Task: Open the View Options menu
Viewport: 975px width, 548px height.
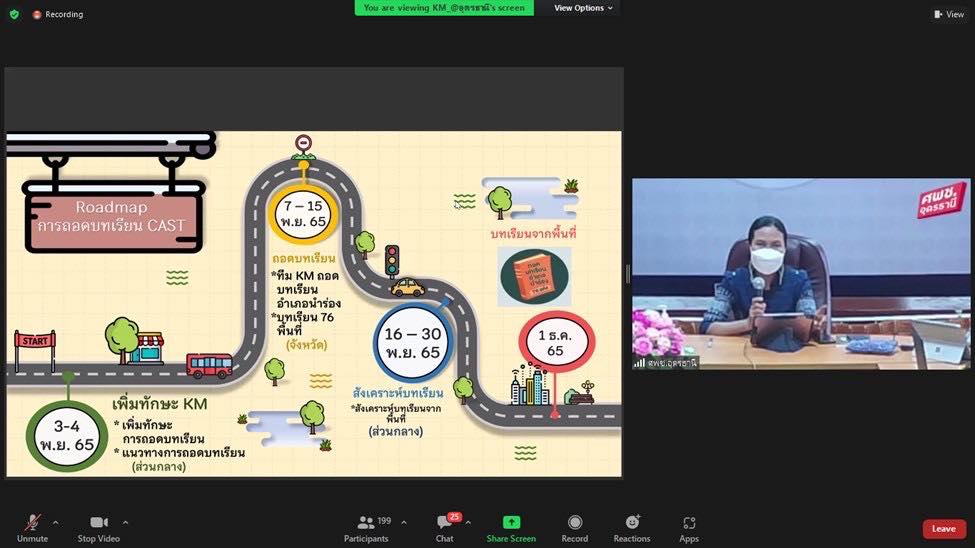Action: pyautogui.click(x=584, y=8)
